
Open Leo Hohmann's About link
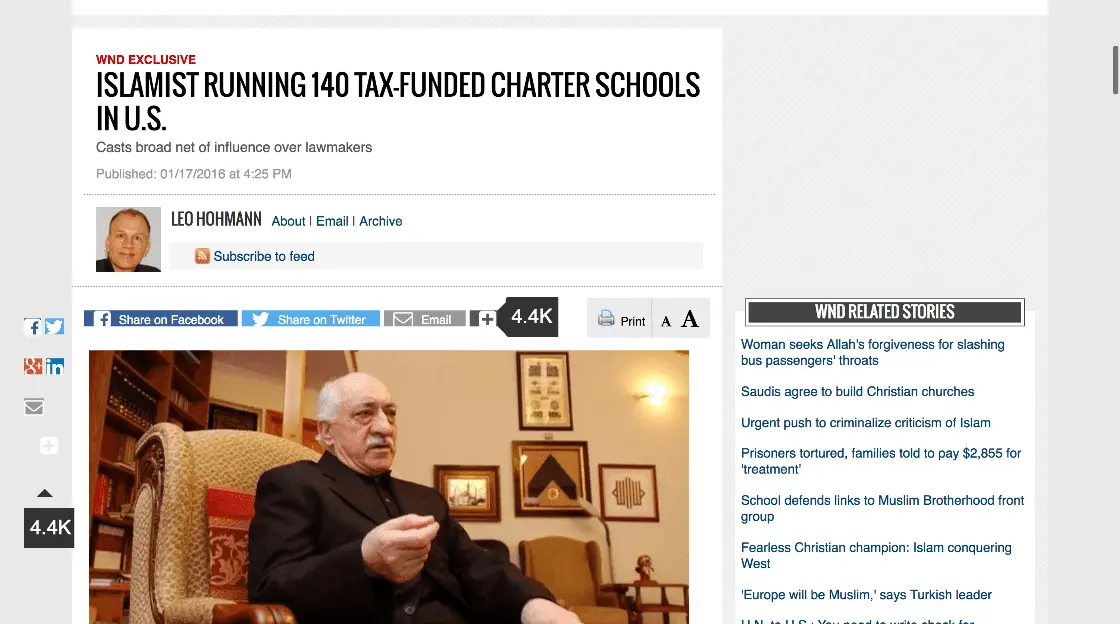(x=288, y=221)
